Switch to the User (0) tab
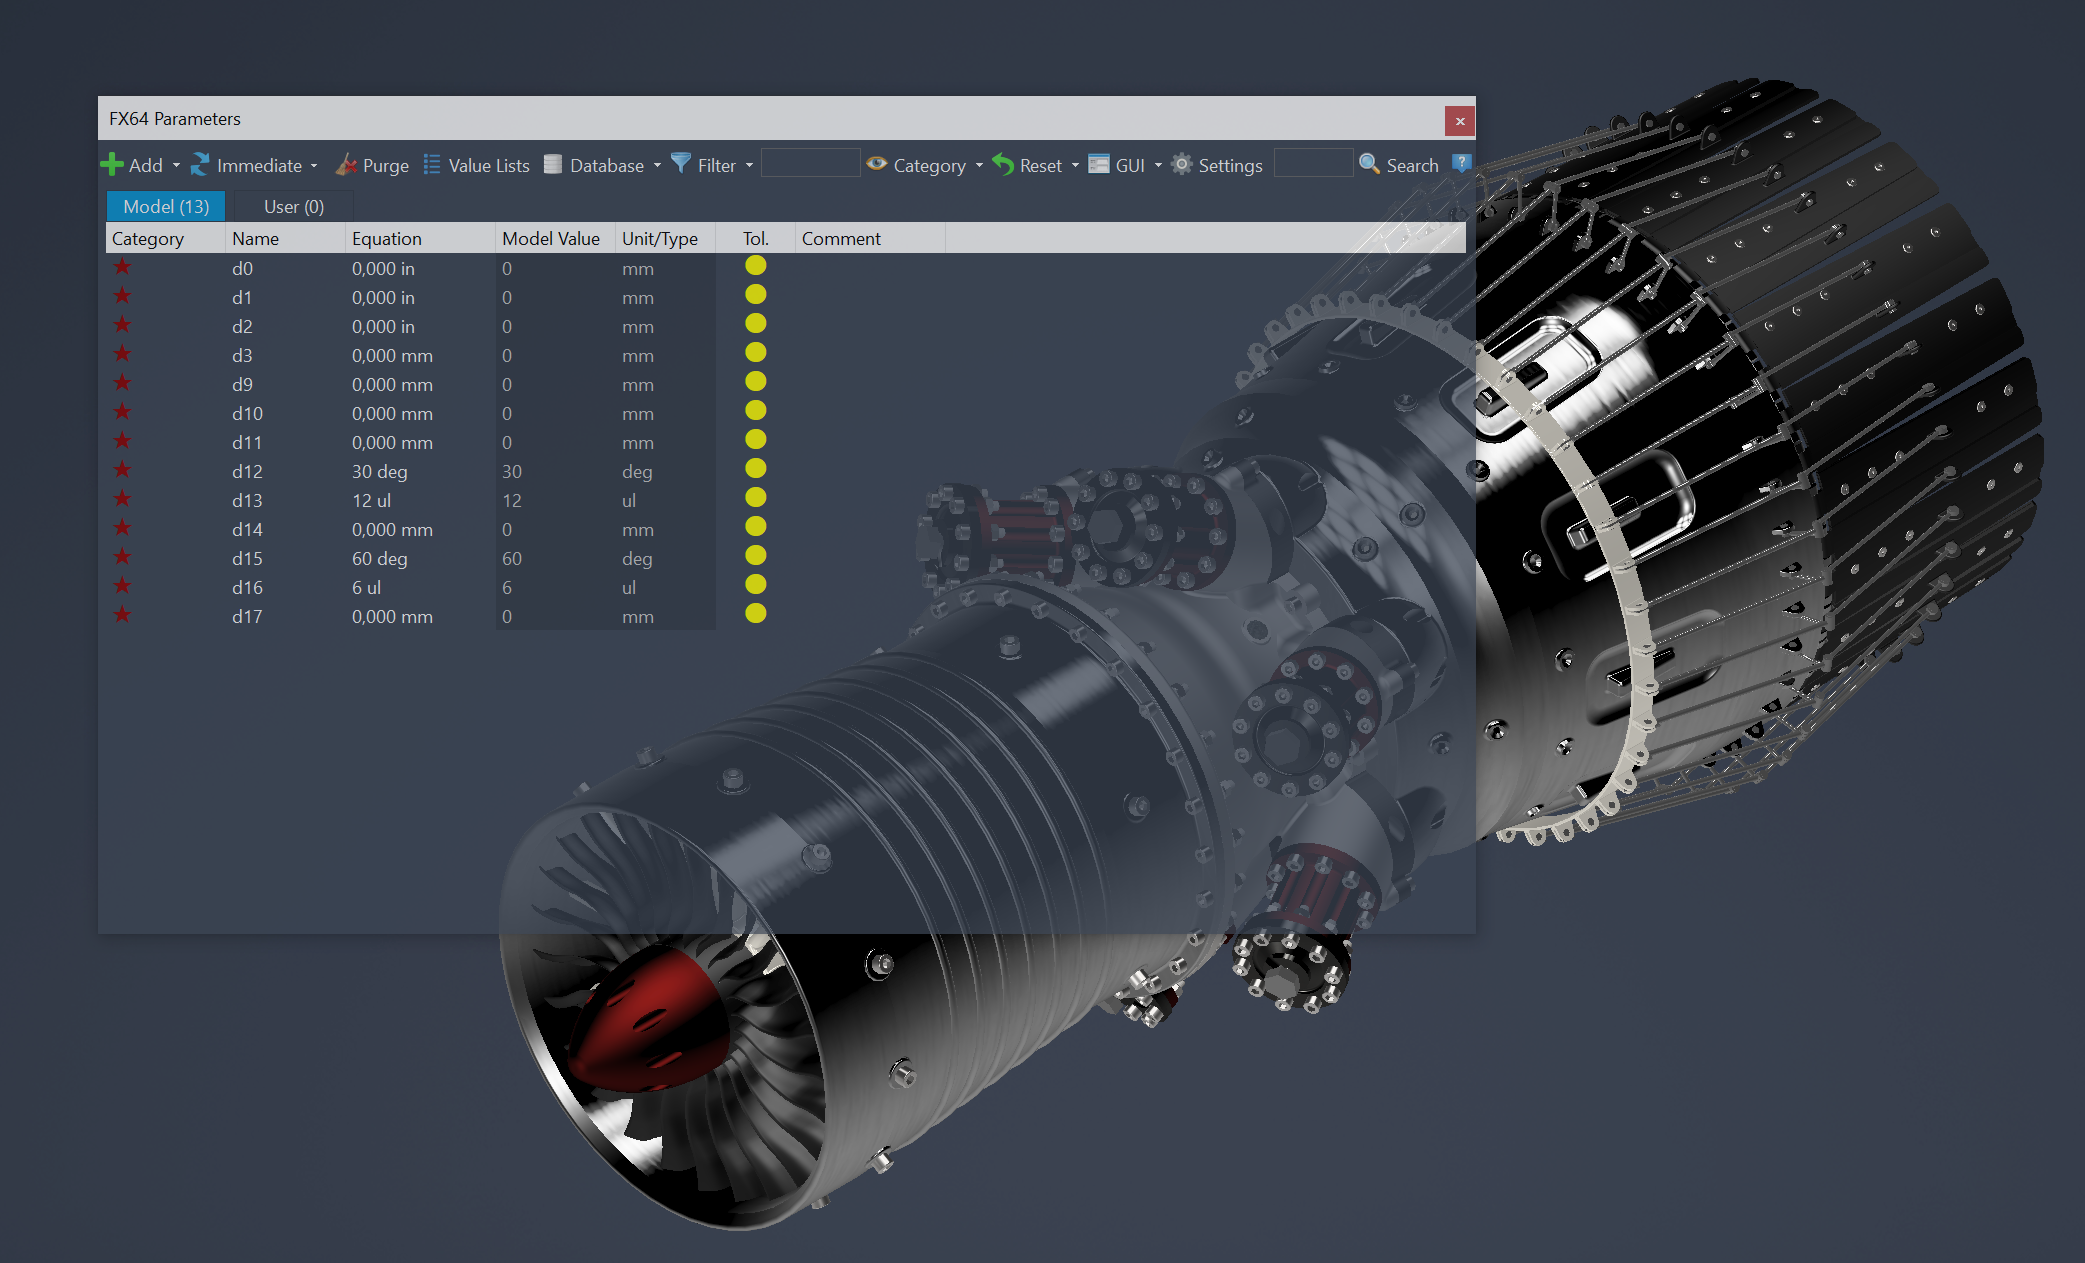Image resolution: width=2085 pixels, height=1263 pixels. (x=293, y=206)
